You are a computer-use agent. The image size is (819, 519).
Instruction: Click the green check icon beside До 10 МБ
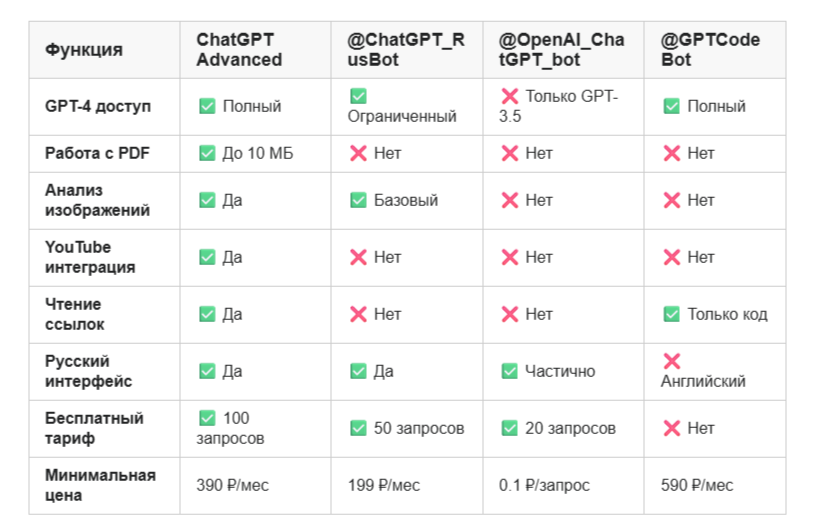207,154
